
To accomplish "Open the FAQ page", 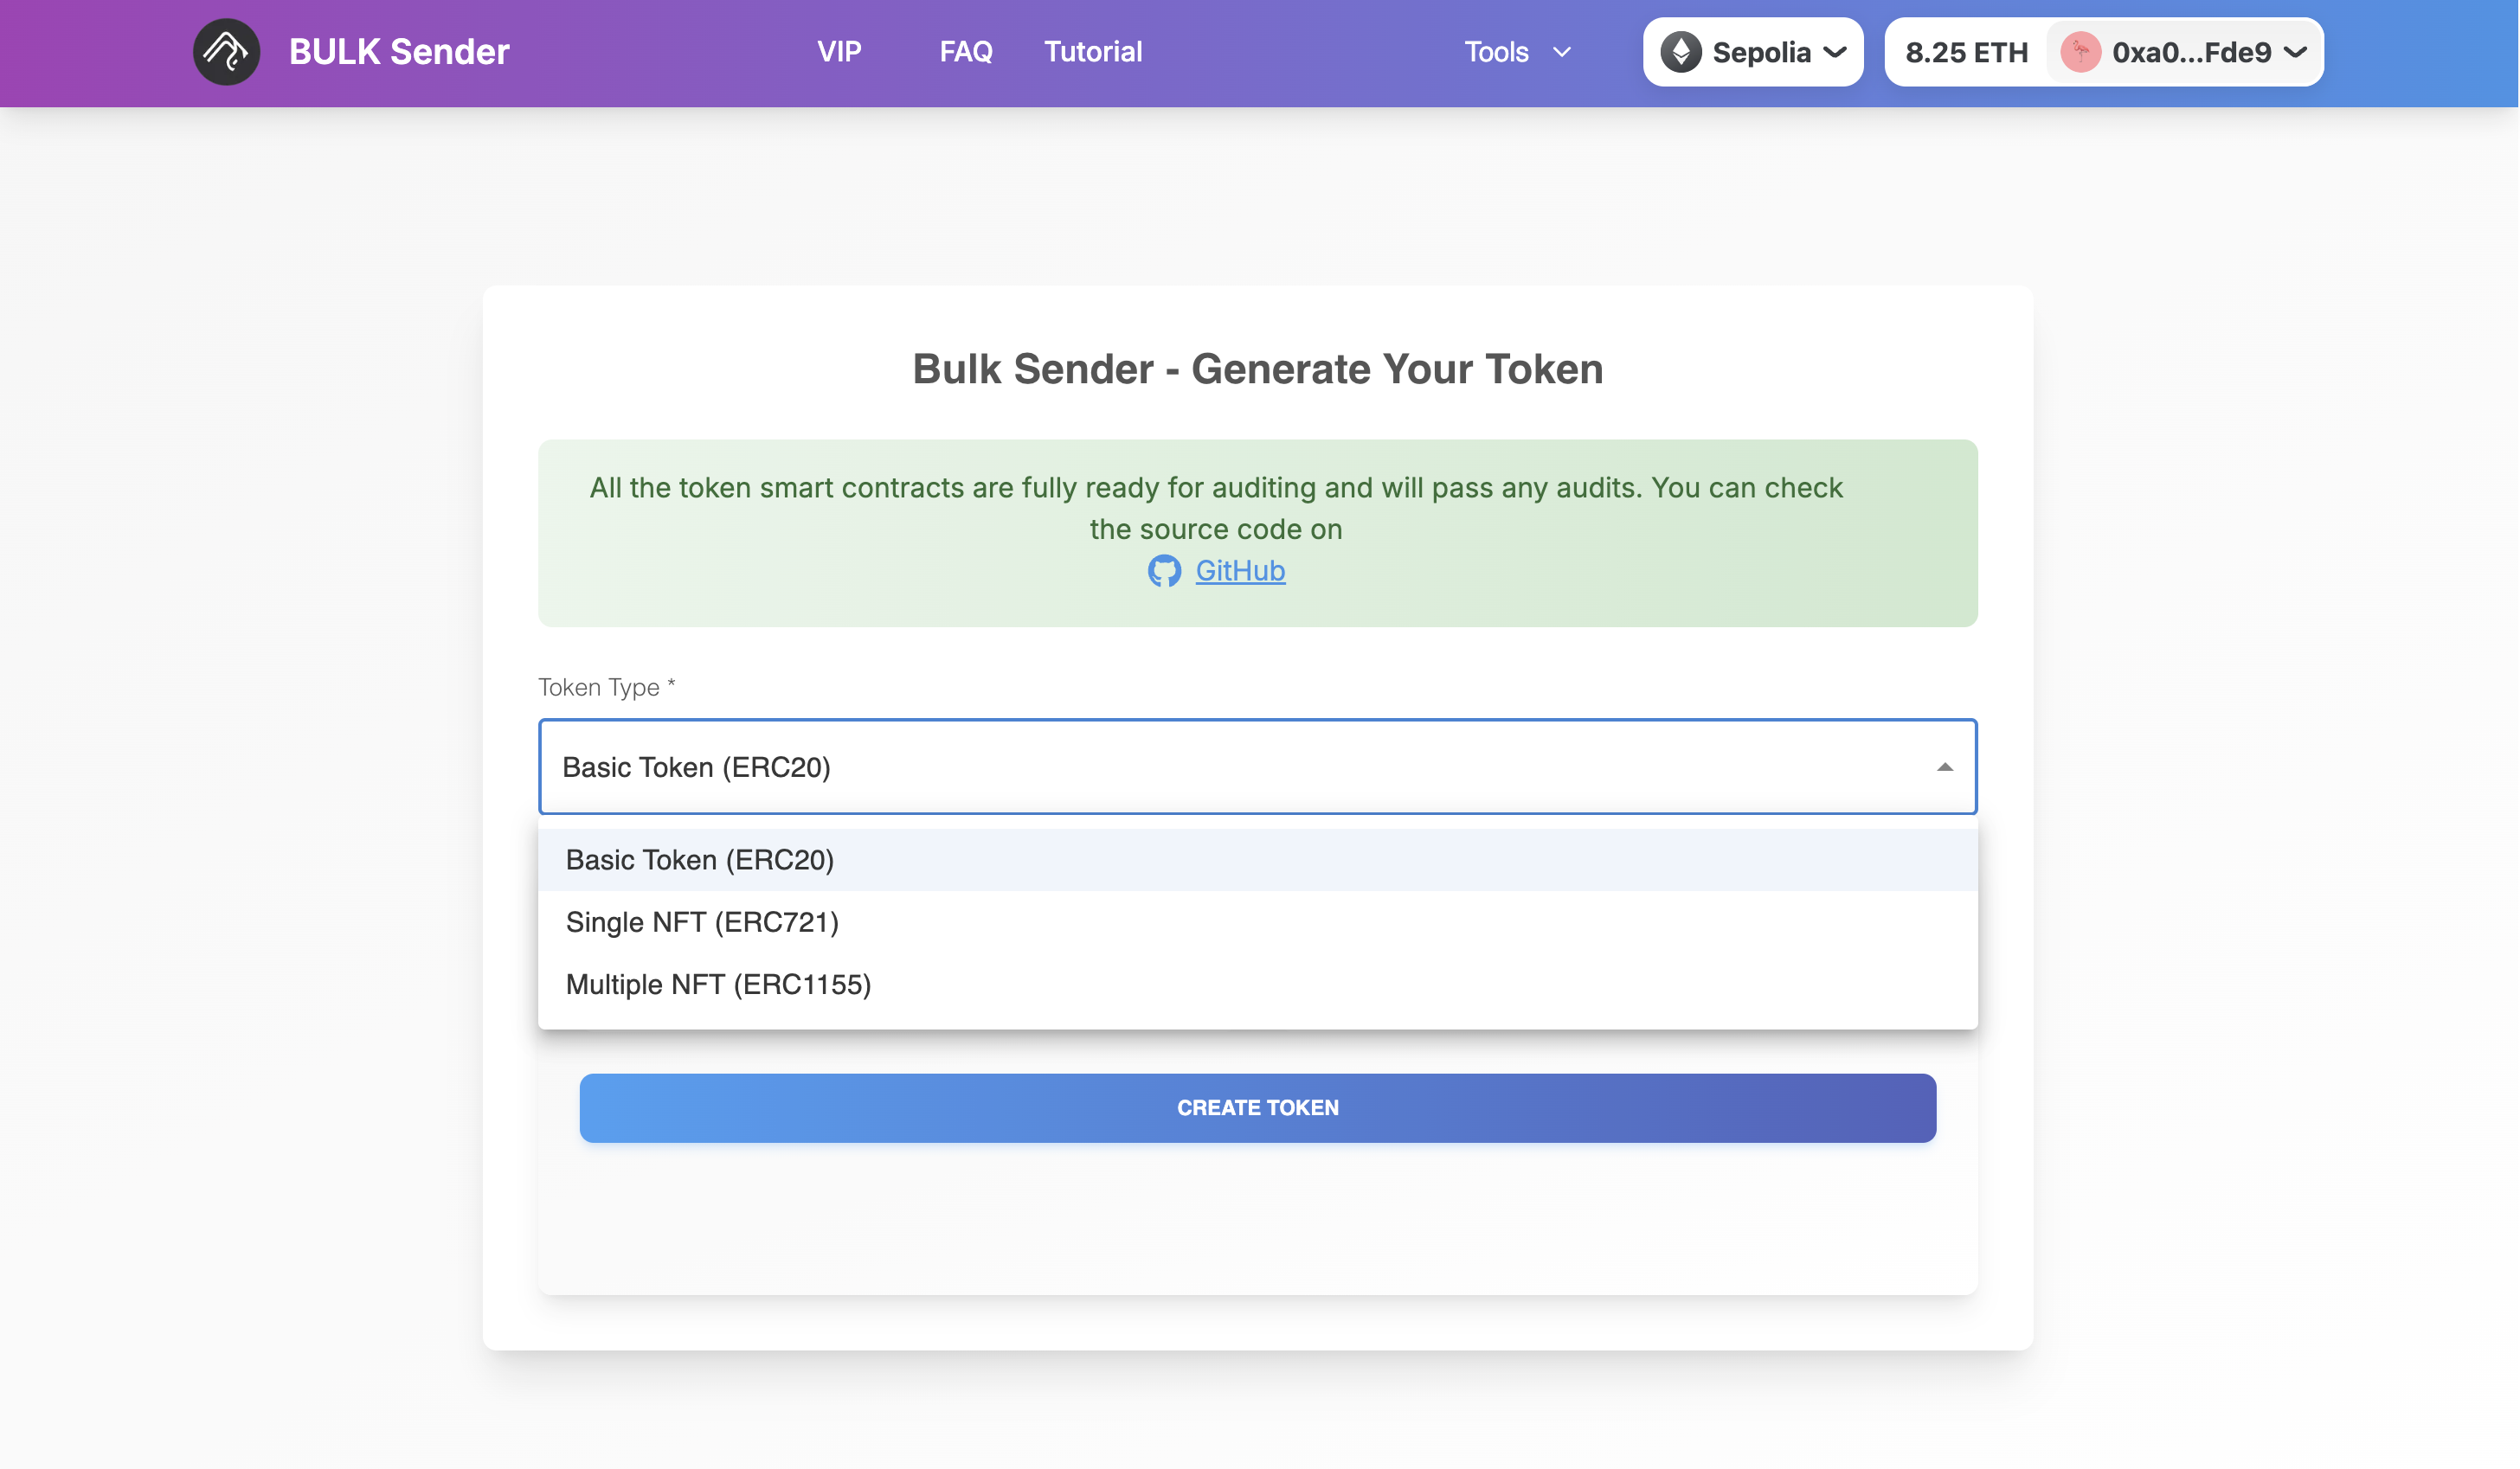I will (x=965, y=51).
